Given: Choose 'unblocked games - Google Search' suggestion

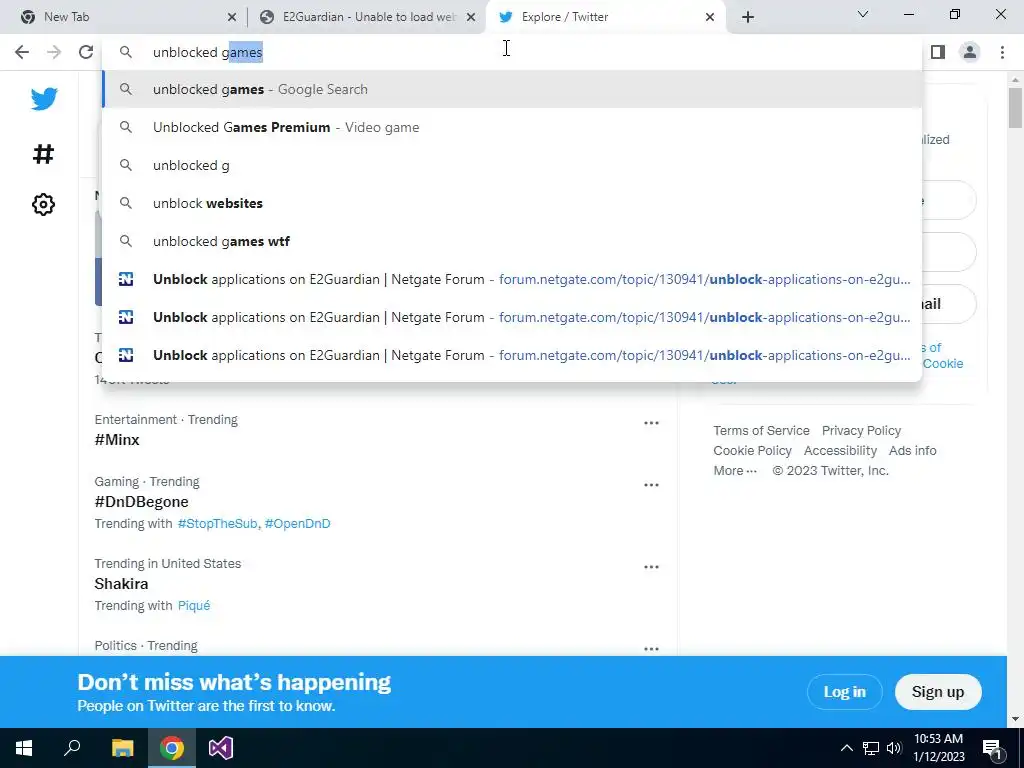Looking at the screenshot, I should [x=513, y=89].
